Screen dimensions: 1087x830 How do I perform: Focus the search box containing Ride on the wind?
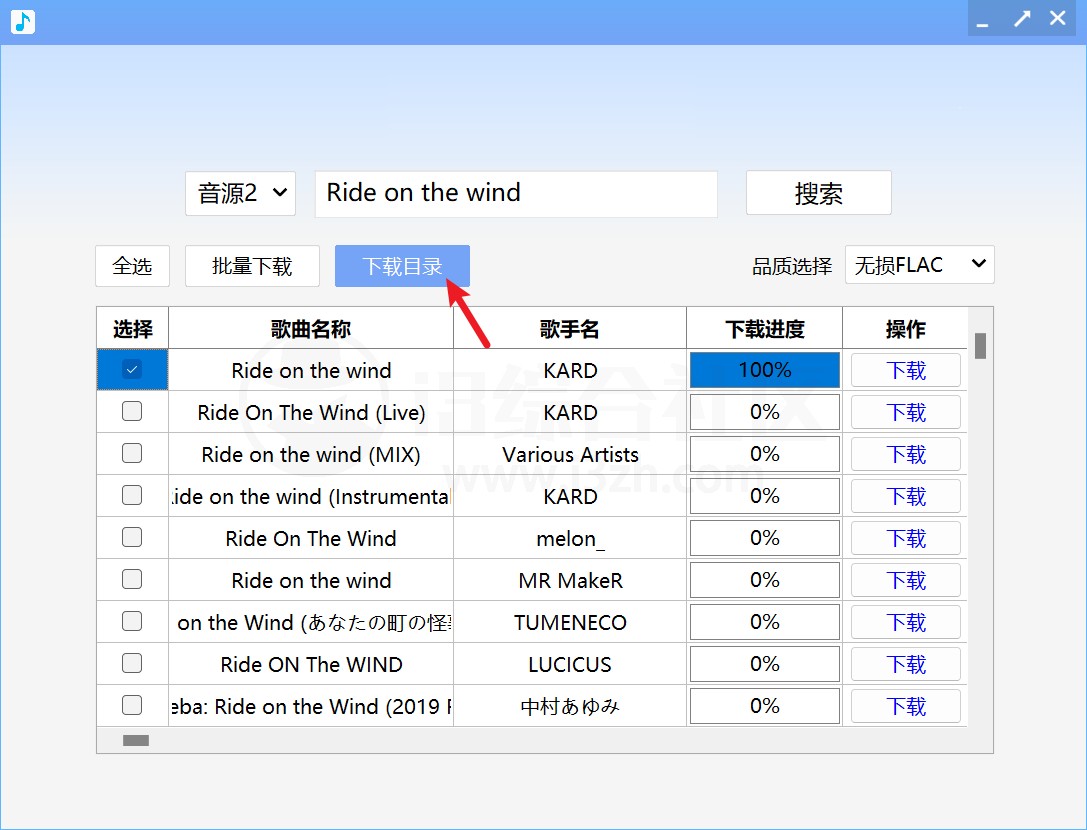pos(516,193)
